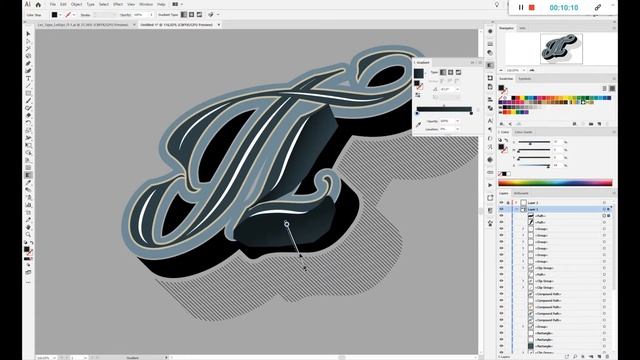Image resolution: width=640 pixels, height=360 pixels.
Task: Open the Gradient panel from the dock
Action: click(x=490, y=65)
